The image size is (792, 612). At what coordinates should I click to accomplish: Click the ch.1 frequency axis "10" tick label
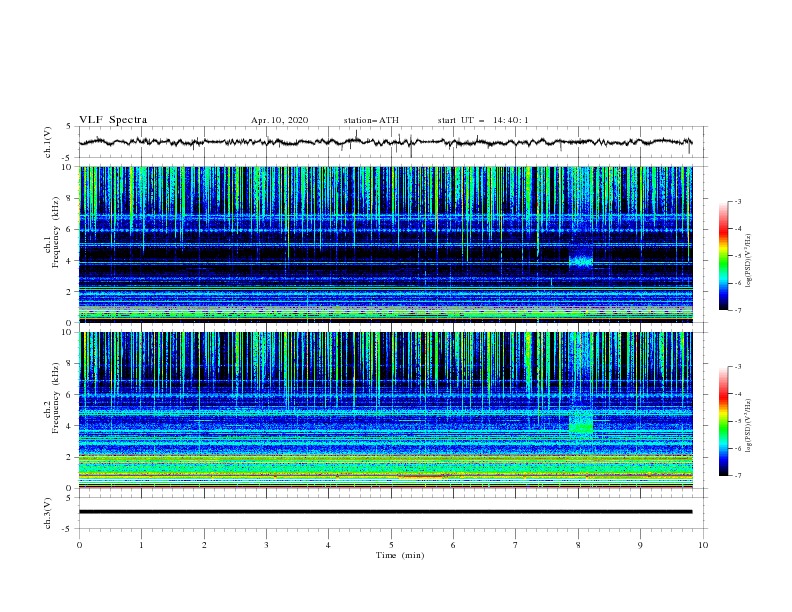point(69,167)
